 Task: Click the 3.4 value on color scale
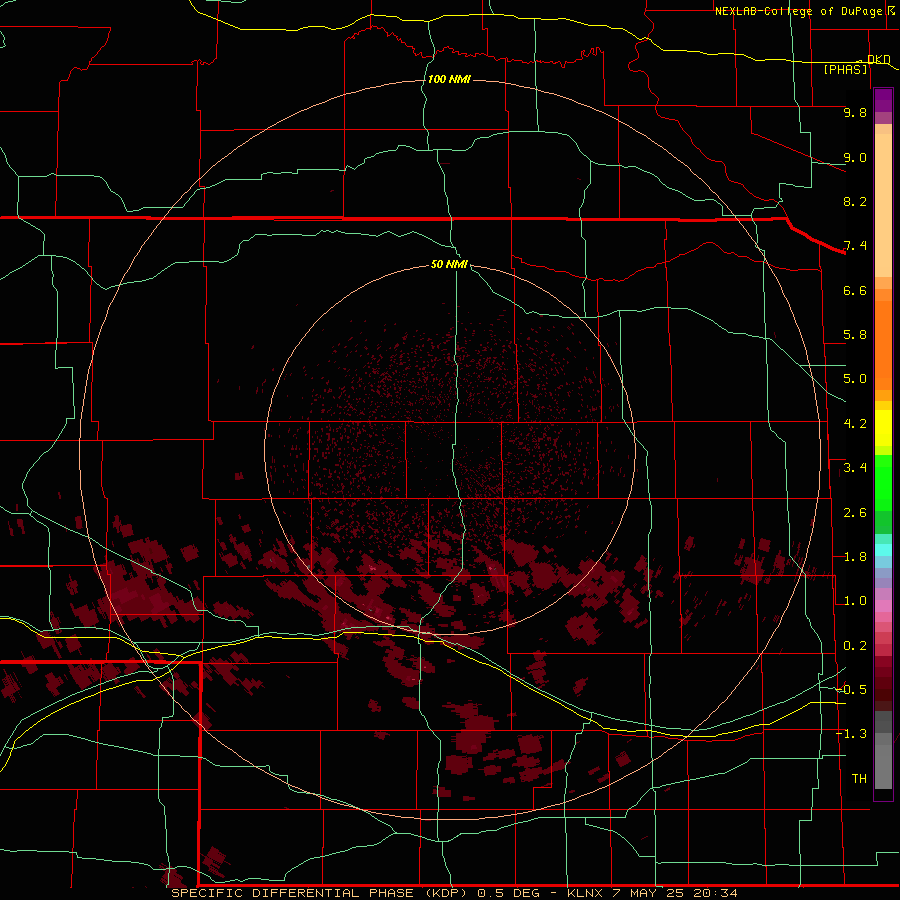tap(855, 468)
